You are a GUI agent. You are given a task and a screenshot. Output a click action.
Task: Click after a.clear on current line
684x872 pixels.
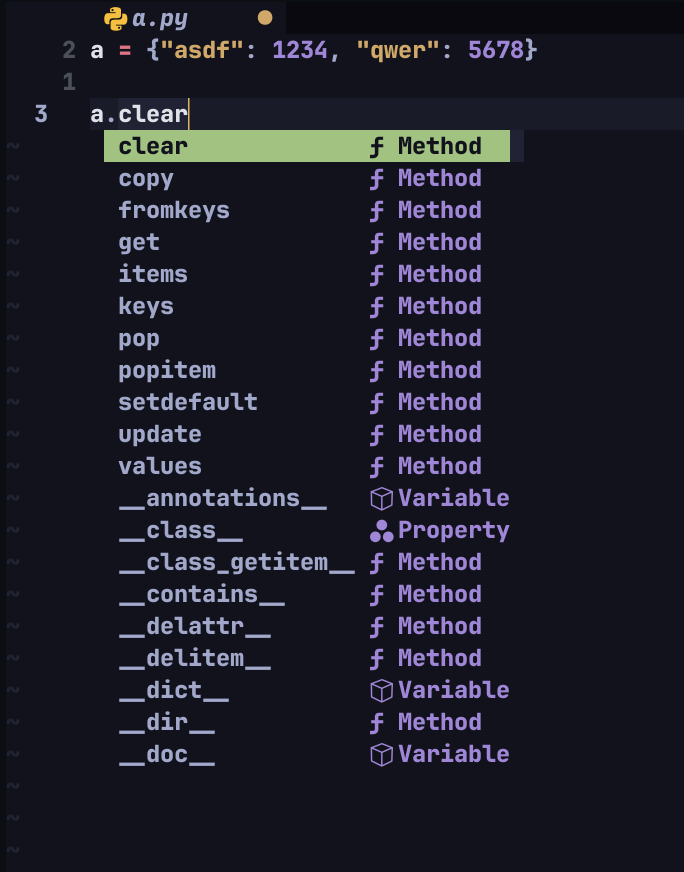(x=189, y=115)
